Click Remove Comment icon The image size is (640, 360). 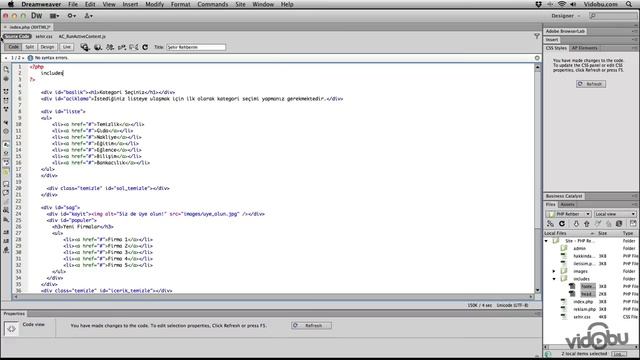point(6,193)
